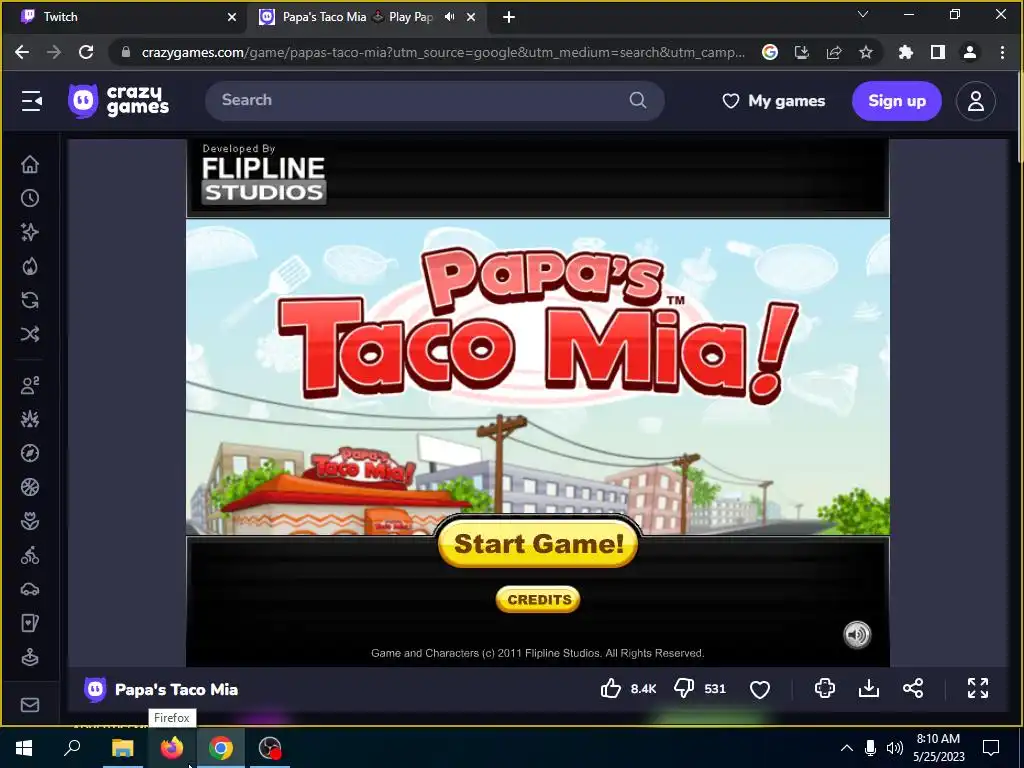The height and width of the screenshot is (768, 1024).
Task: Click the gamepad icon below game
Action: tap(824, 688)
